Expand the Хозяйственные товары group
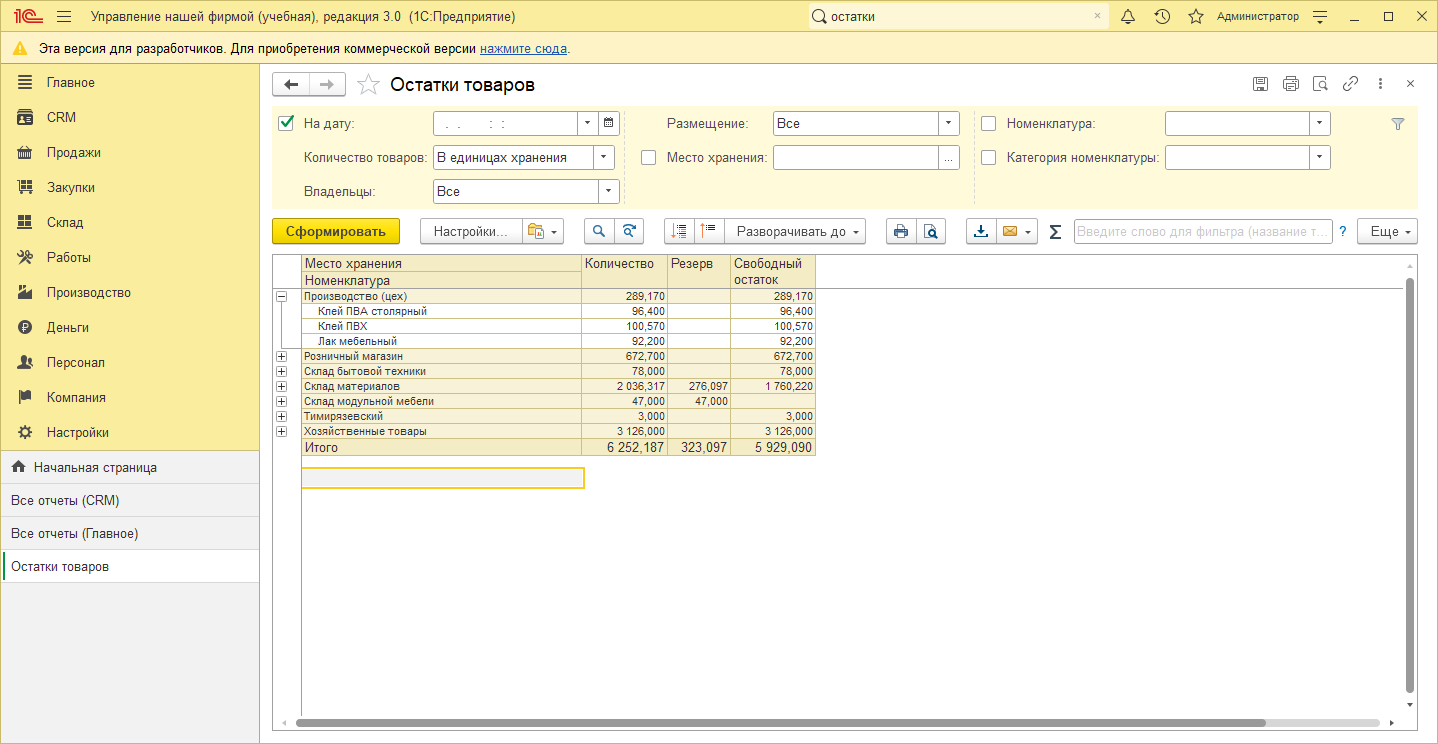Image resolution: width=1438 pixels, height=744 pixels. (281, 431)
